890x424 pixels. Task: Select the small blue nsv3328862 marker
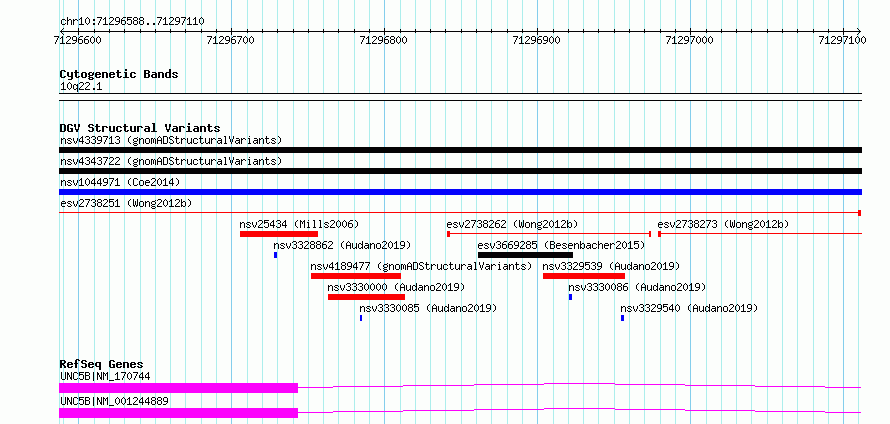click(x=276, y=255)
